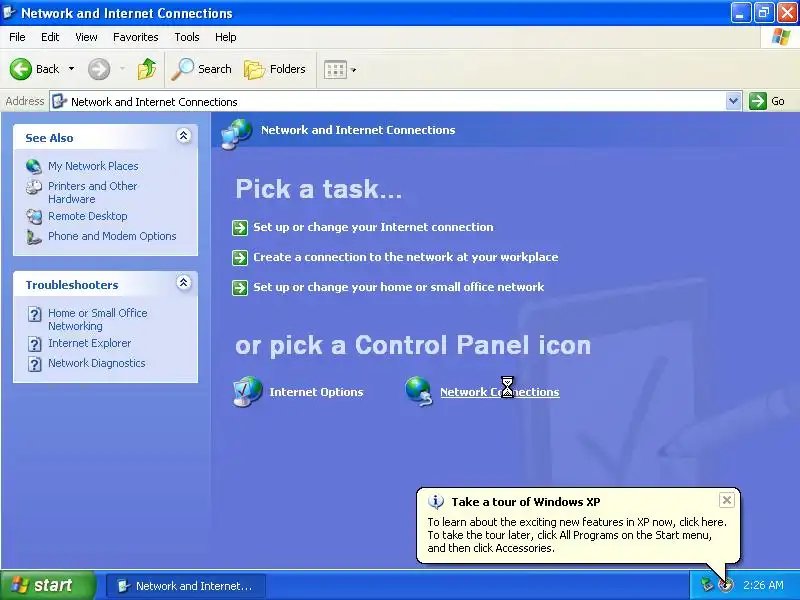Collapse the Troubleshooters panel
The height and width of the screenshot is (600, 800).
(x=184, y=283)
